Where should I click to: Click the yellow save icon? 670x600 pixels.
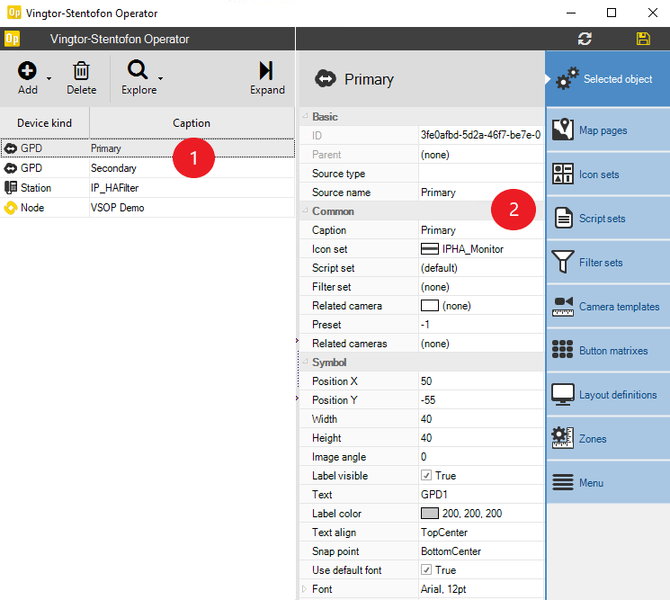[643, 39]
